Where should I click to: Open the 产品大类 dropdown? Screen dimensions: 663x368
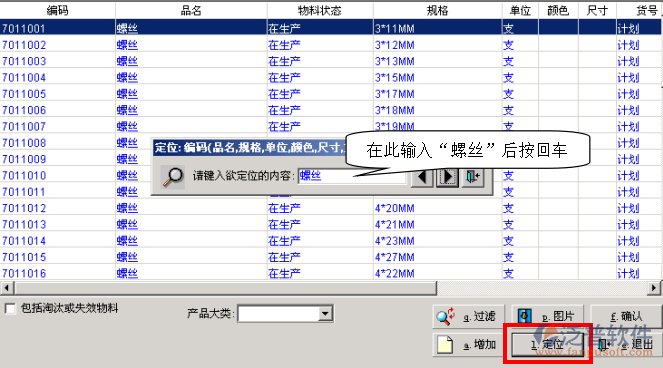(x=325, y=314)
